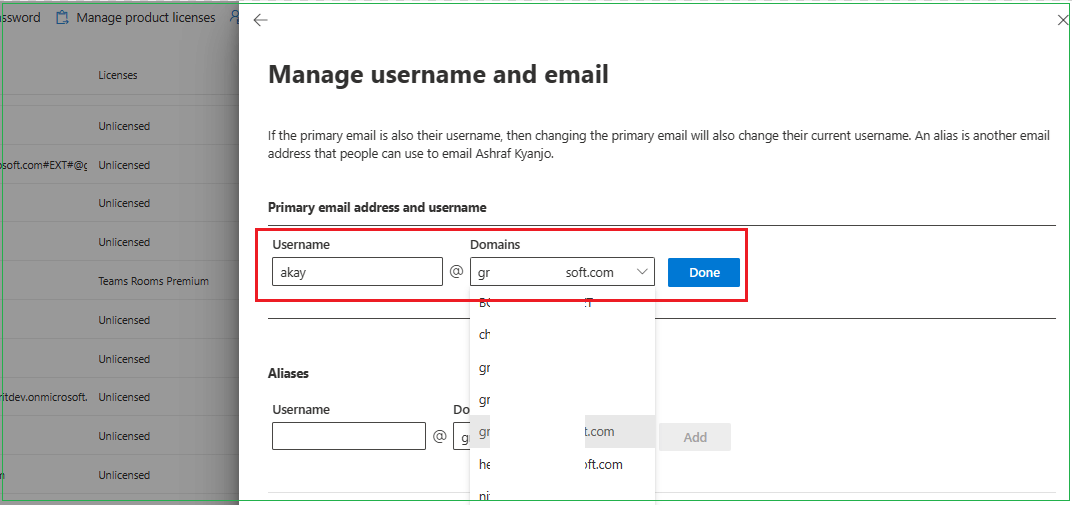This screenshot has width=1072, height=505.
Task: Click Unlicensed in the ritdev.onmicrosoft row
Action: pos(124,397)
